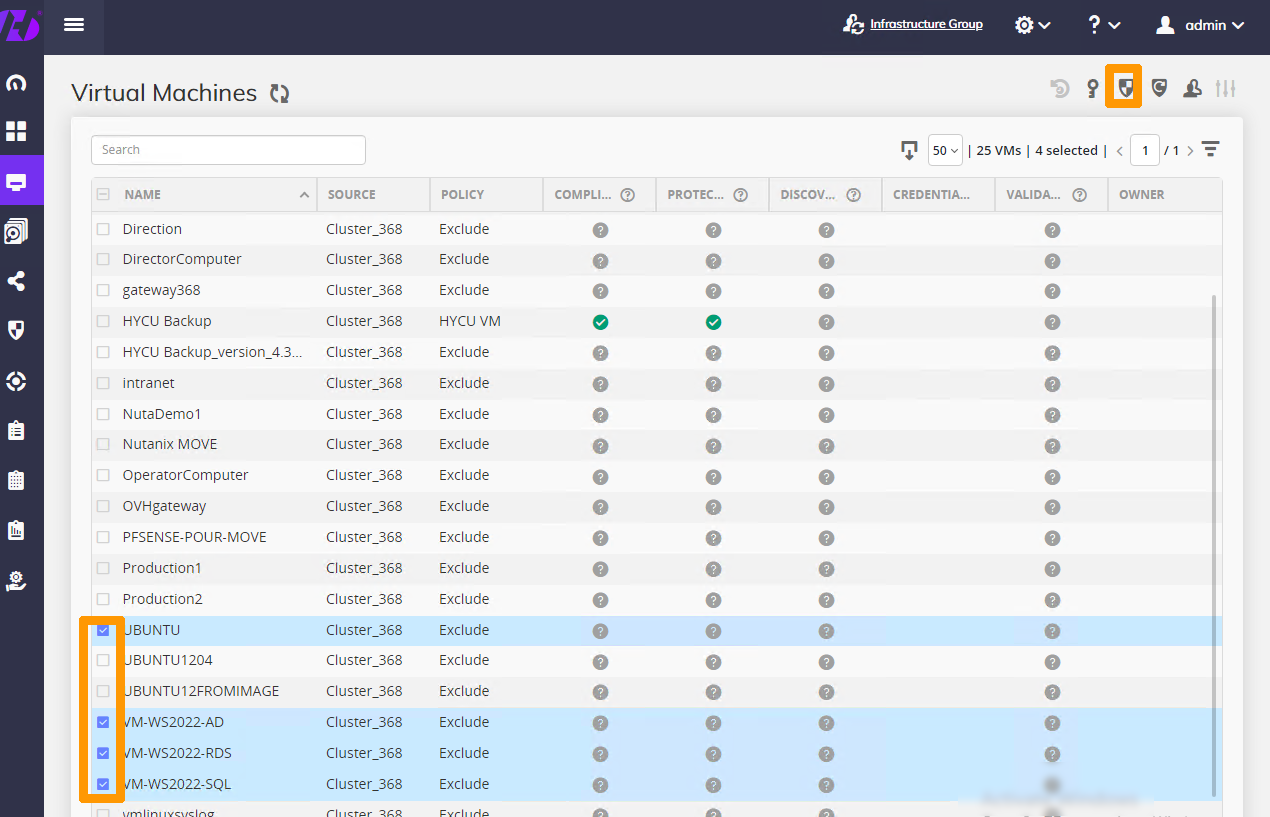Click the export download icon beside page size

[909, 151]
